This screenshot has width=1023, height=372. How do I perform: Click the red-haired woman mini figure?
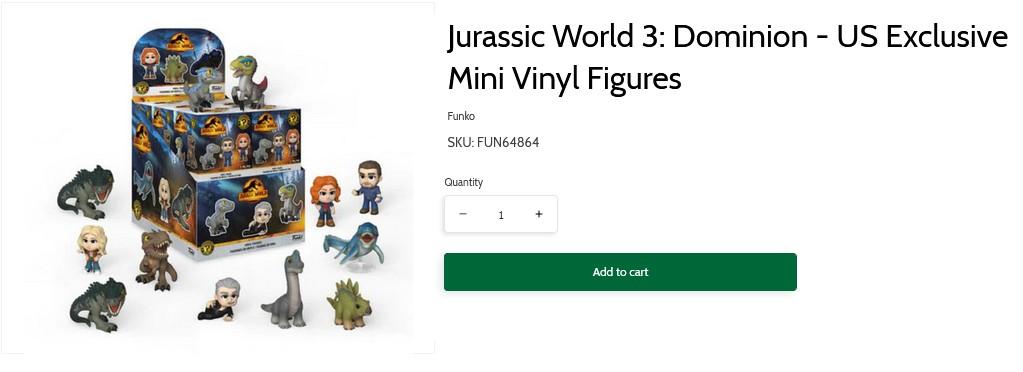(x=324, y=200)
